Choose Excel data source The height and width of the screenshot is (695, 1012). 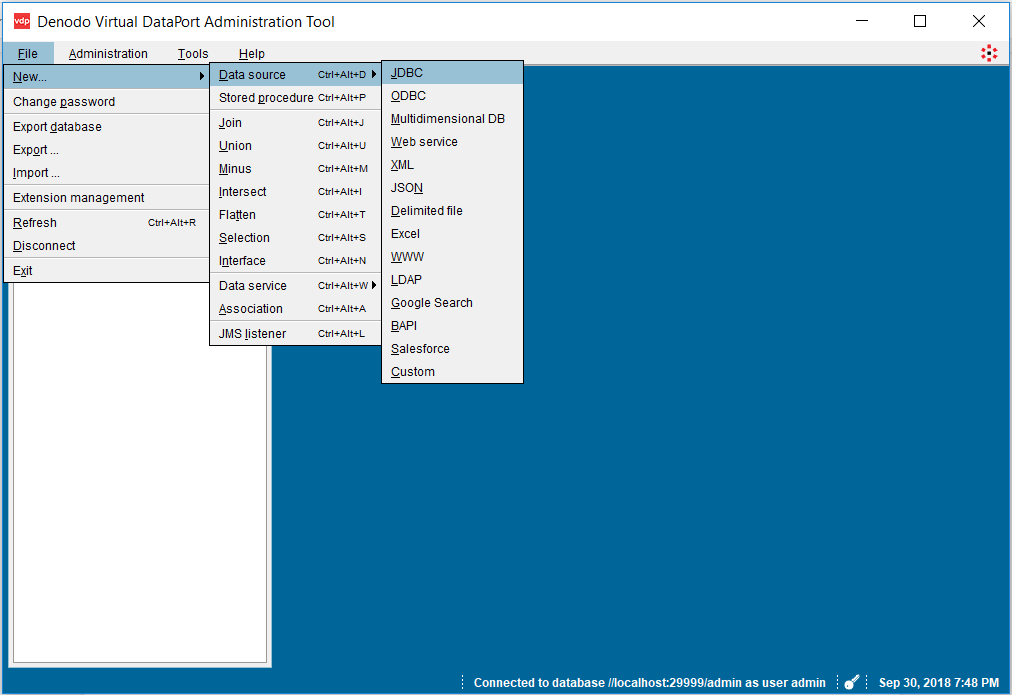pos(452,234)
